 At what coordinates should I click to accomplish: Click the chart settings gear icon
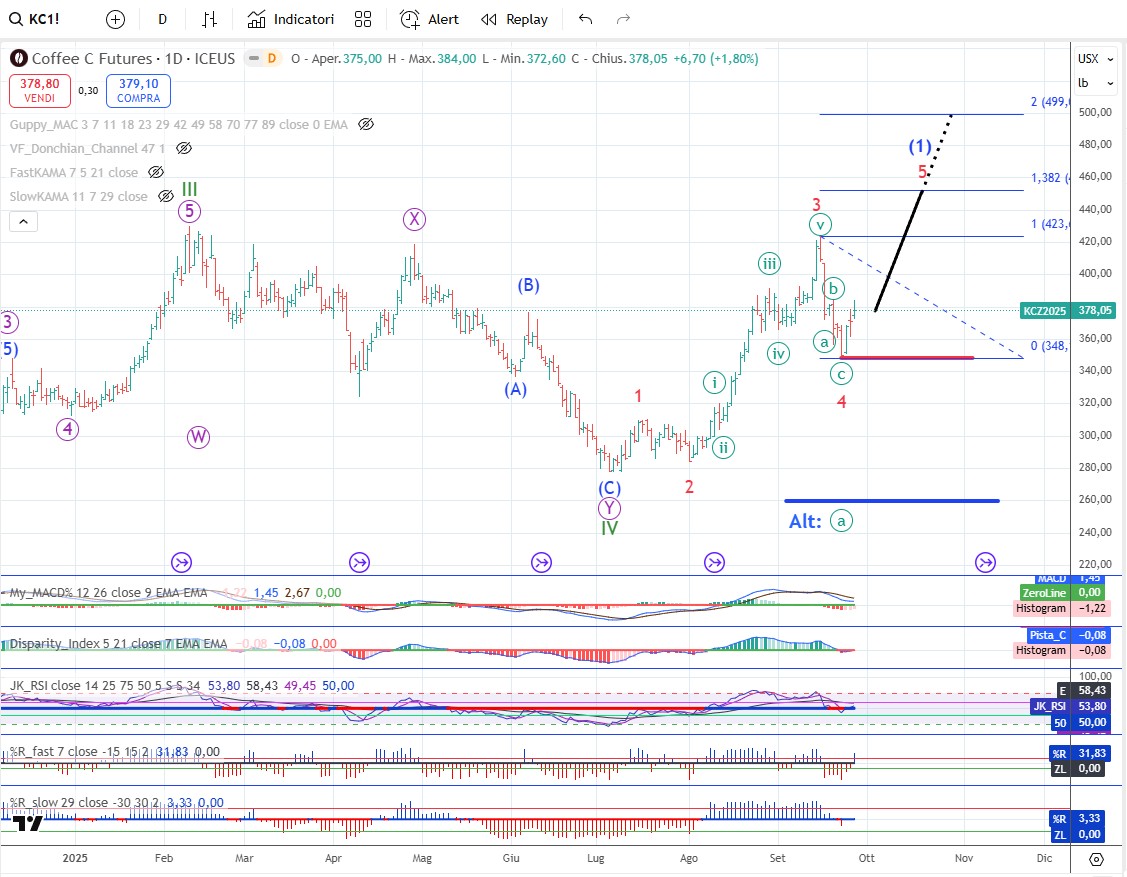click(x=1096, y=859)
